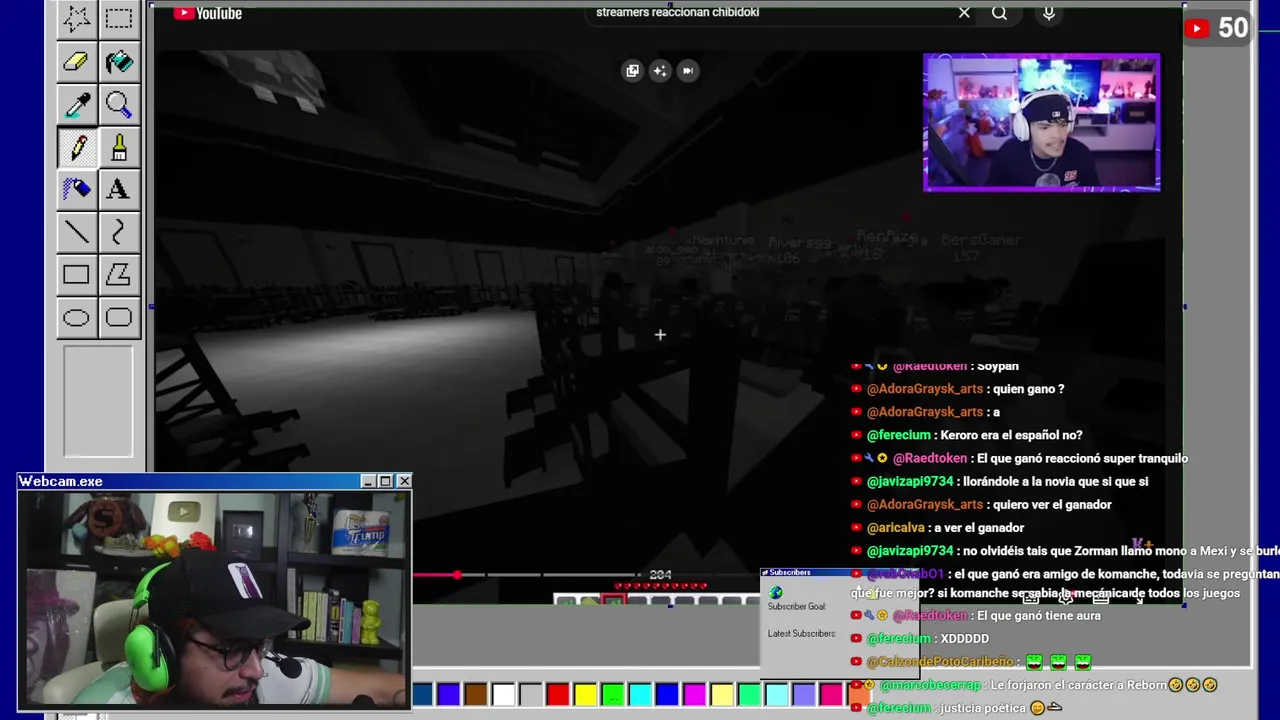Select the Ellipse shape tool
The width and height of the screenshot is (1280, 720).
pyautogui.click(x=76, y=318)
